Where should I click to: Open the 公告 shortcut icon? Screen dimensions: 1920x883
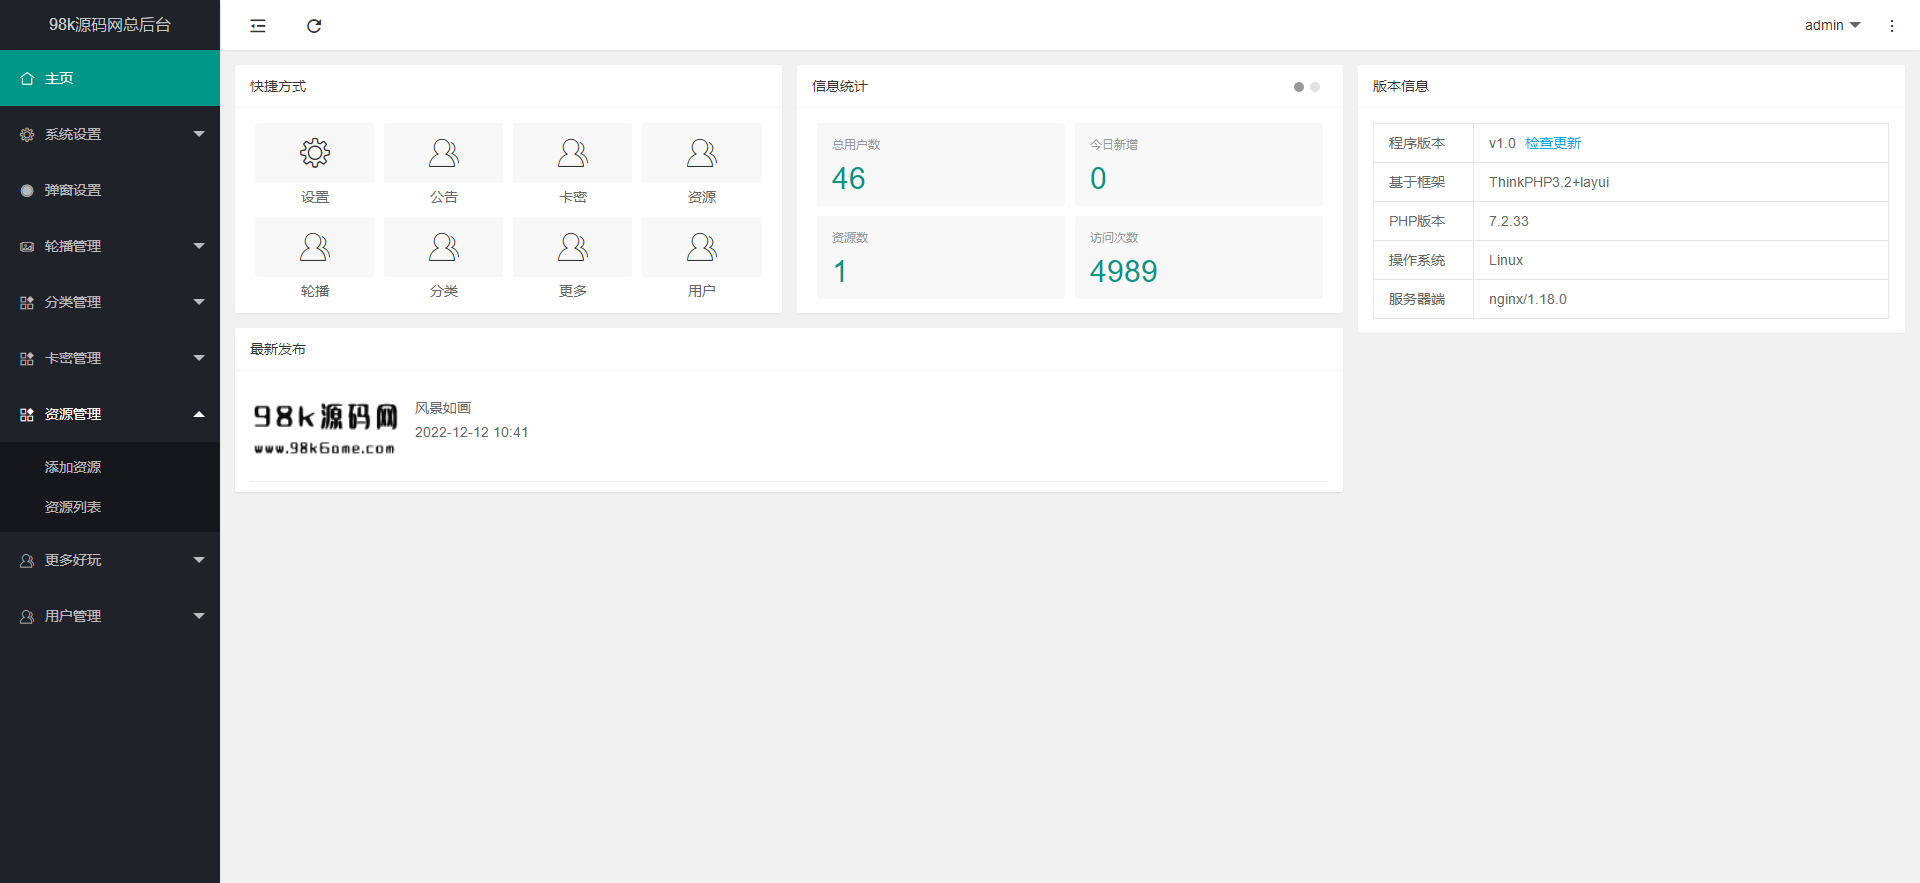(x=444, y=153)
